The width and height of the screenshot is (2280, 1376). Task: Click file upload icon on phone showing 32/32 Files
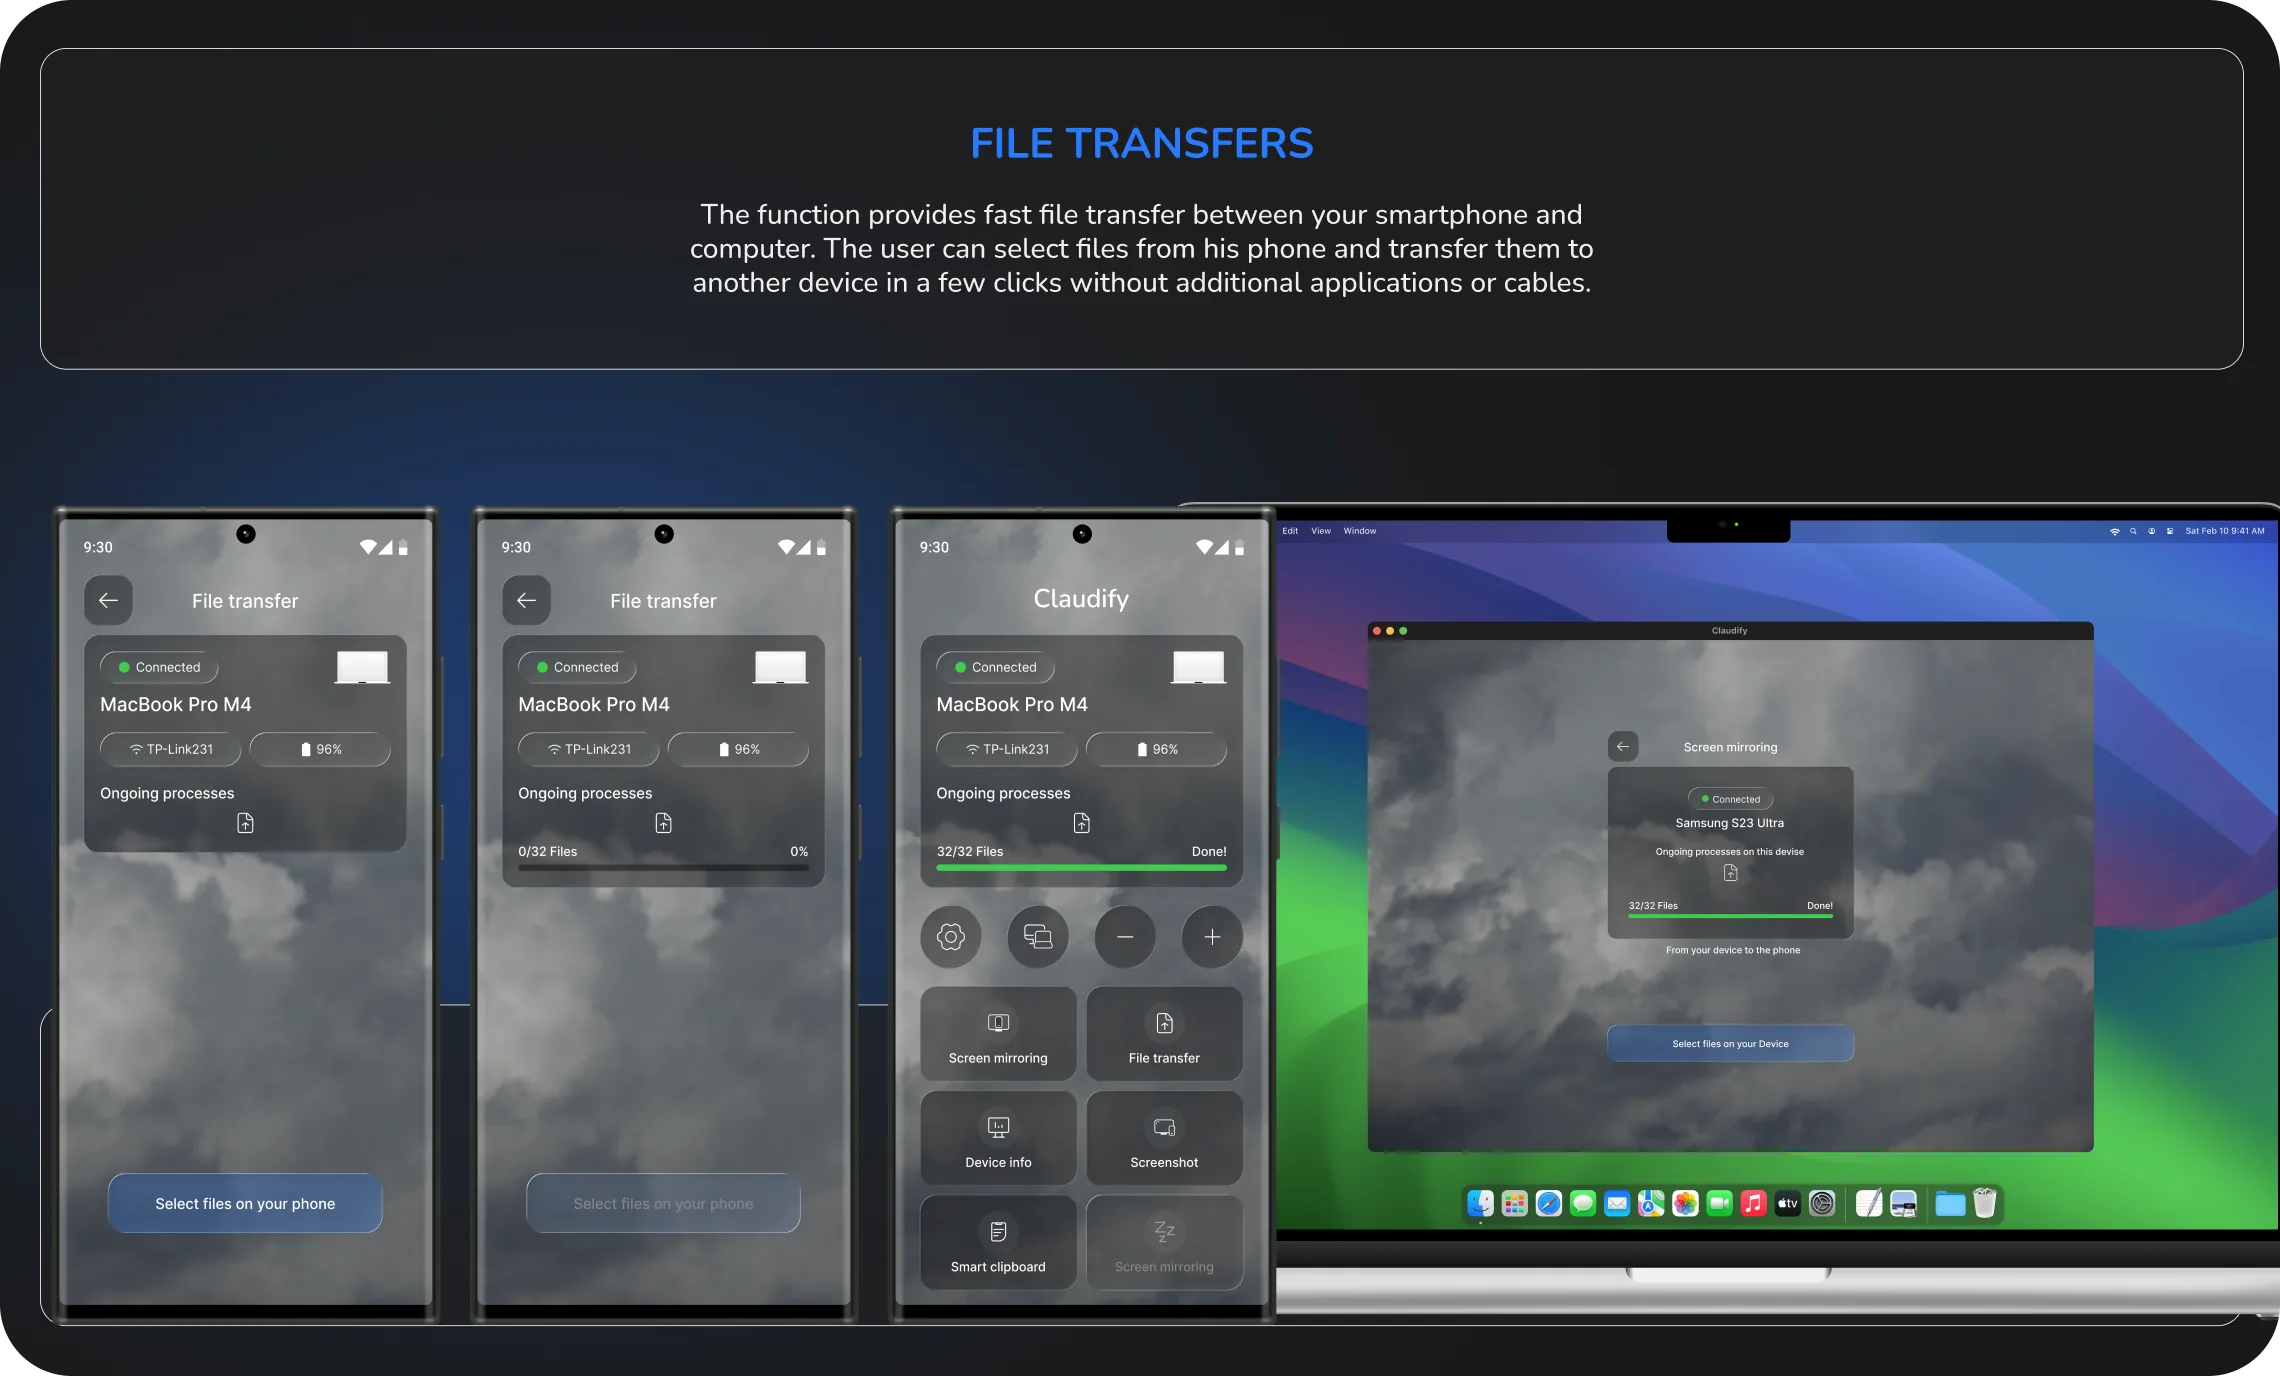[1081, 823]
